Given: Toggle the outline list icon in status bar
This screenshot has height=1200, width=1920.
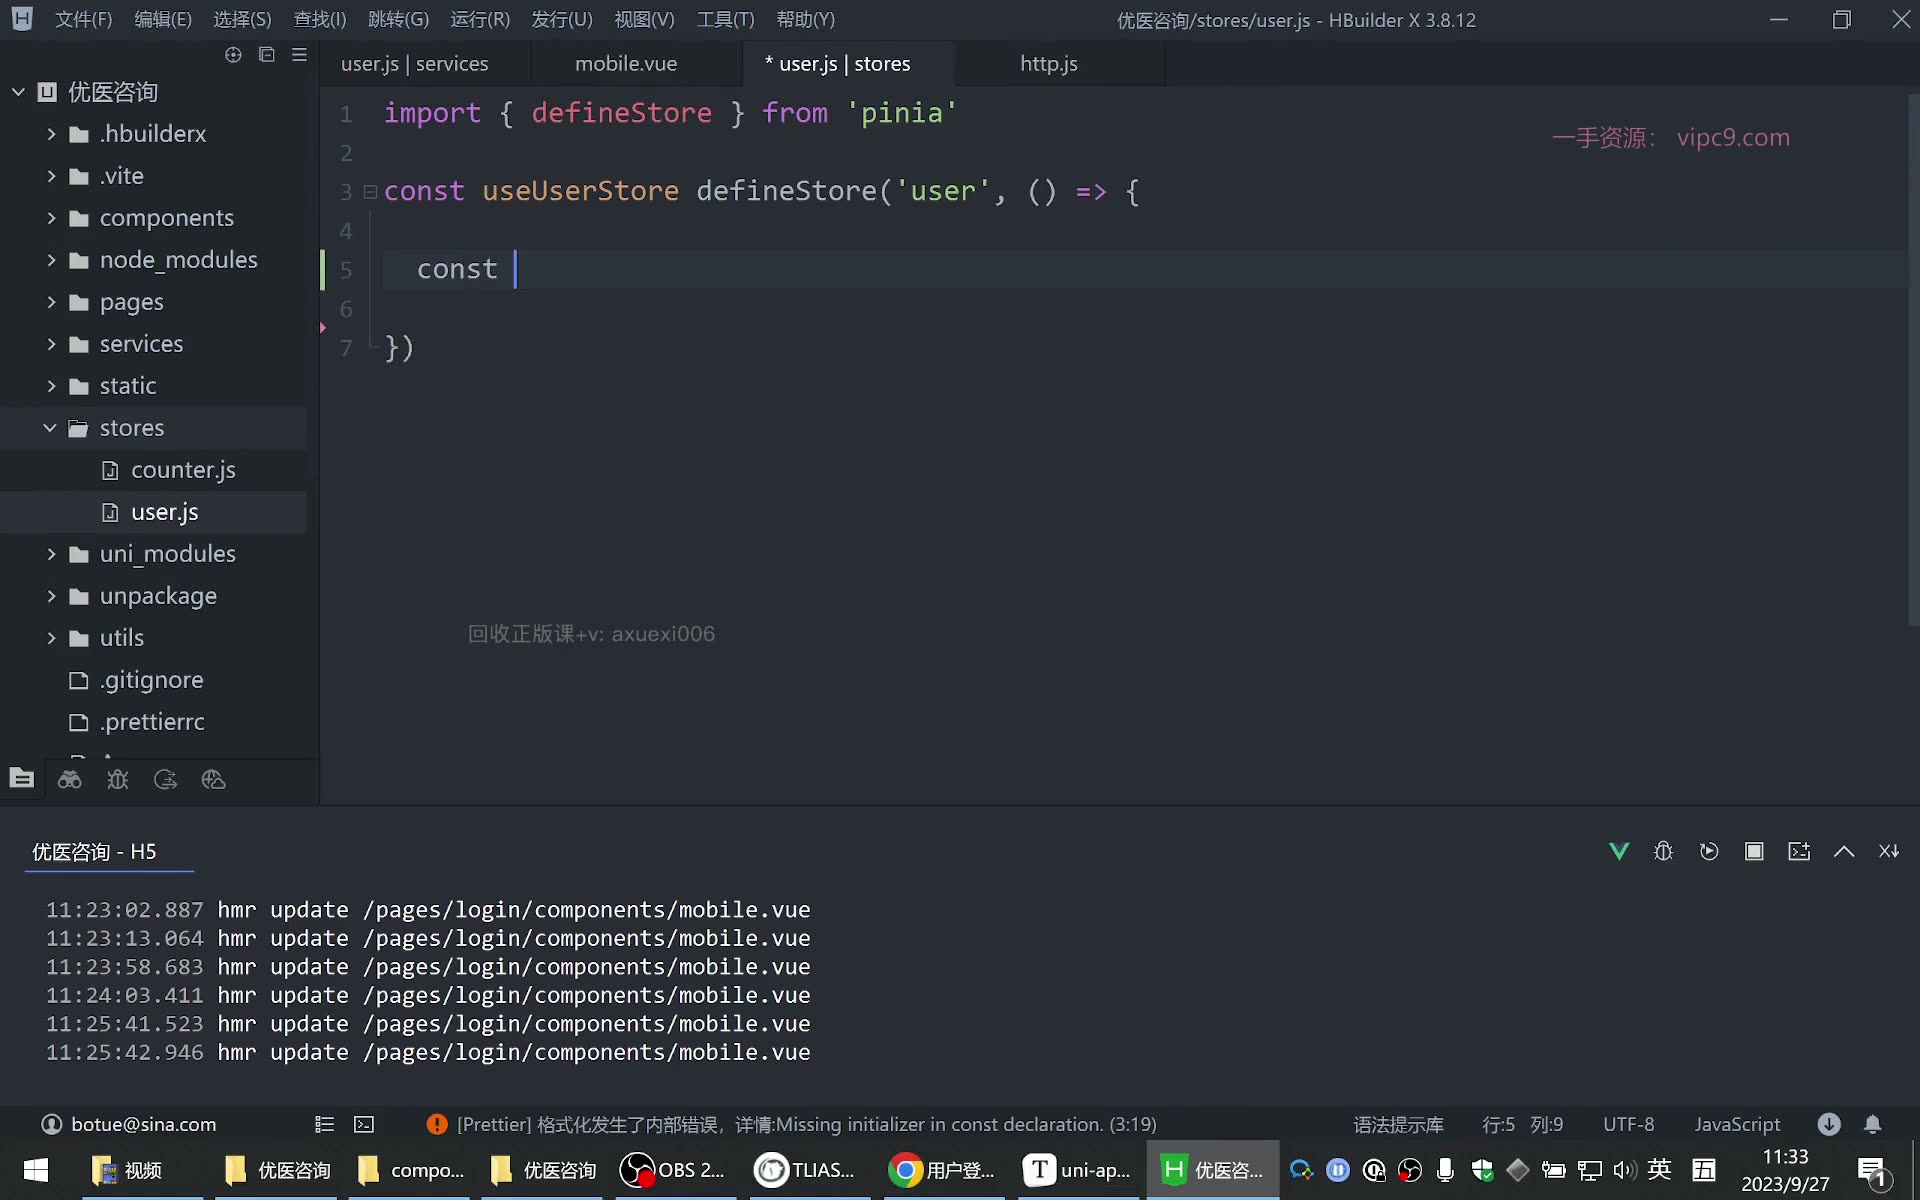Looking at the screenshot, I should pyautogui.click(x=324, y=1124).
